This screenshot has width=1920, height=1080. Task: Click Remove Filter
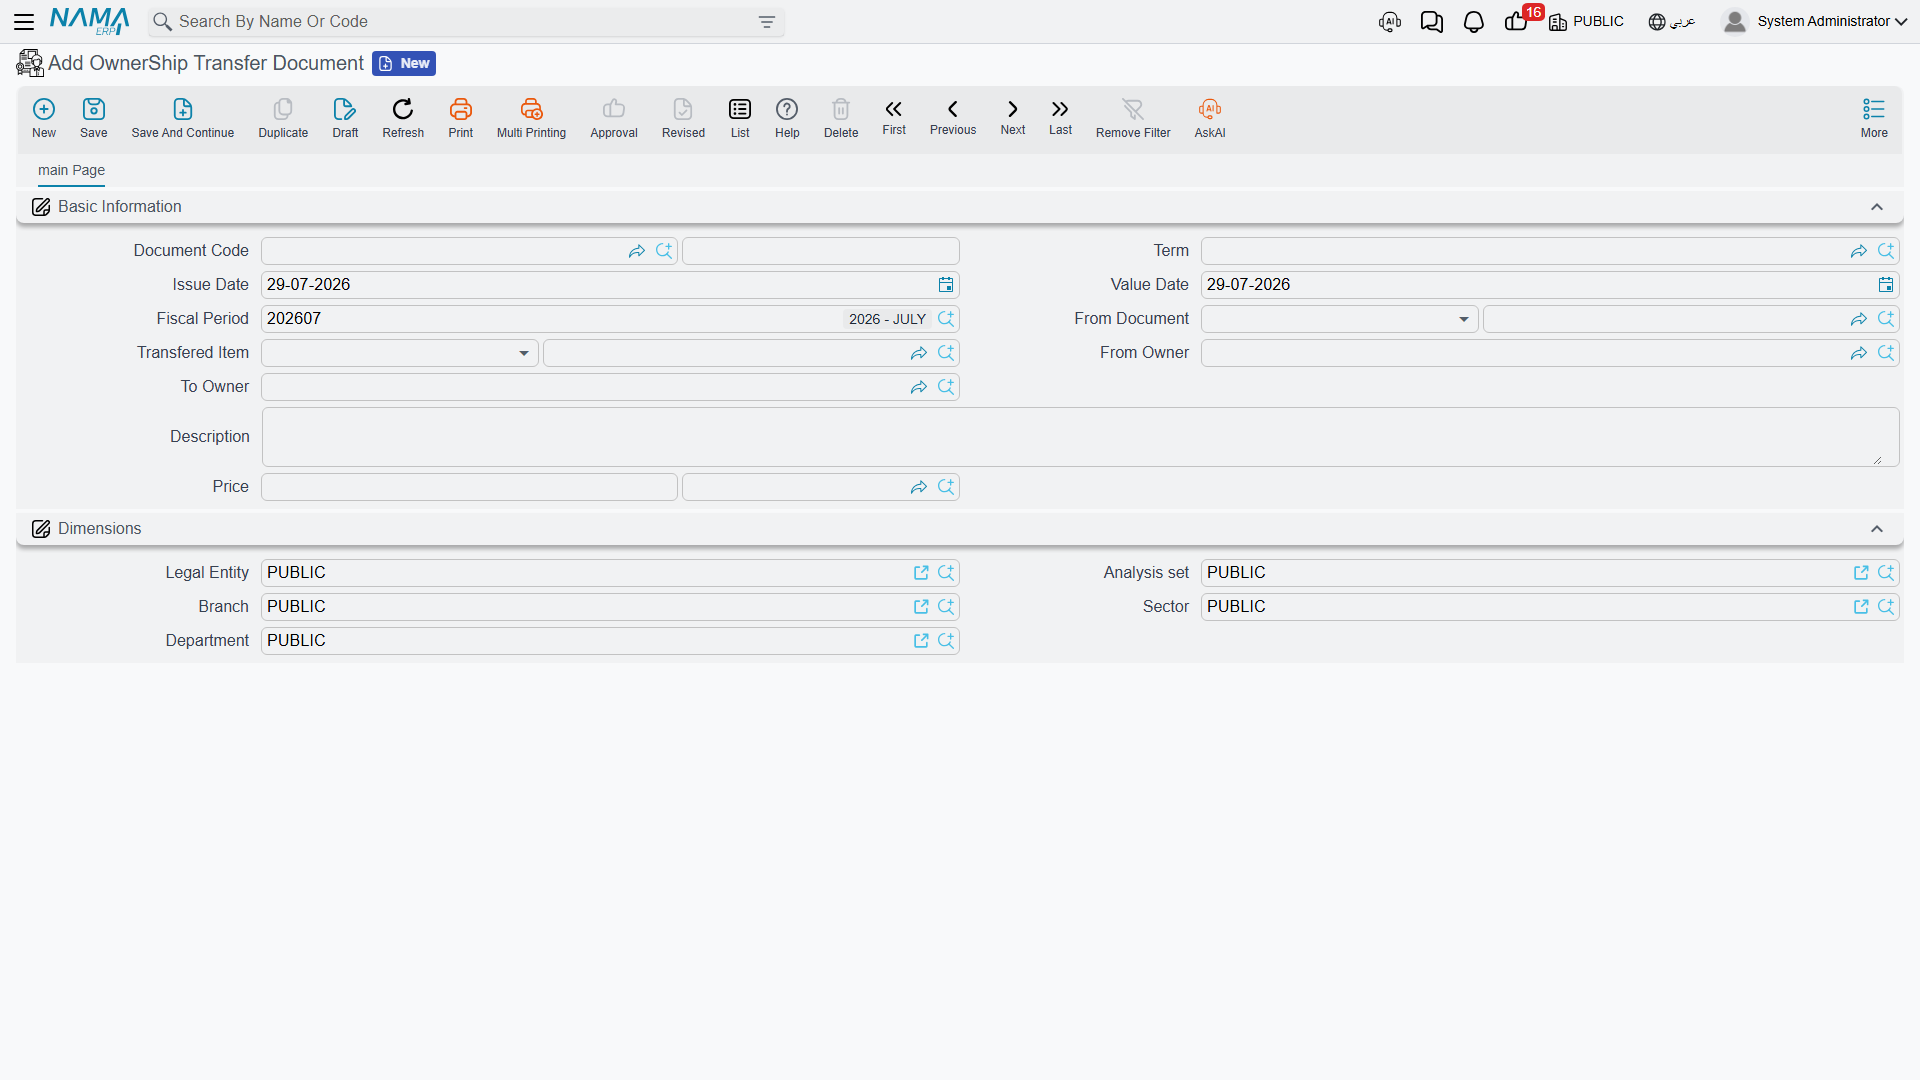1133,118
